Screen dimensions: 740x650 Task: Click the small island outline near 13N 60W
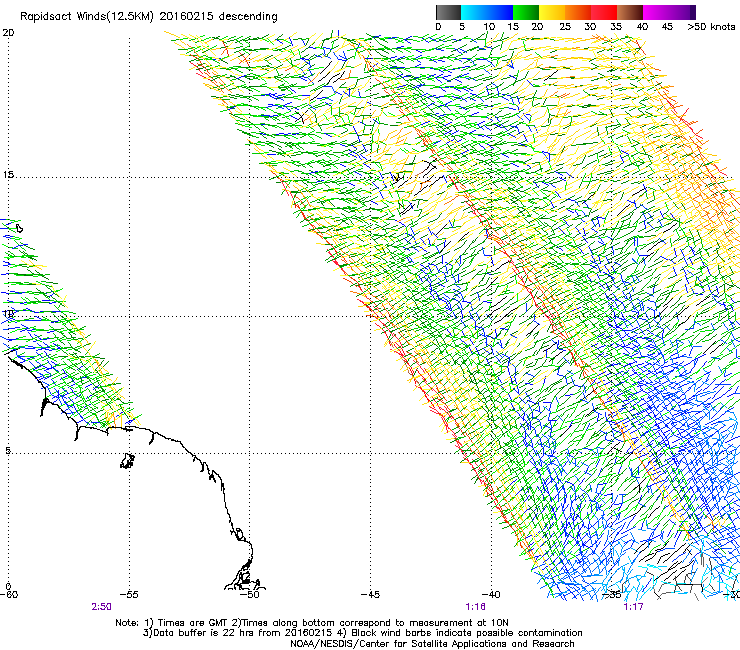point(19,228)
